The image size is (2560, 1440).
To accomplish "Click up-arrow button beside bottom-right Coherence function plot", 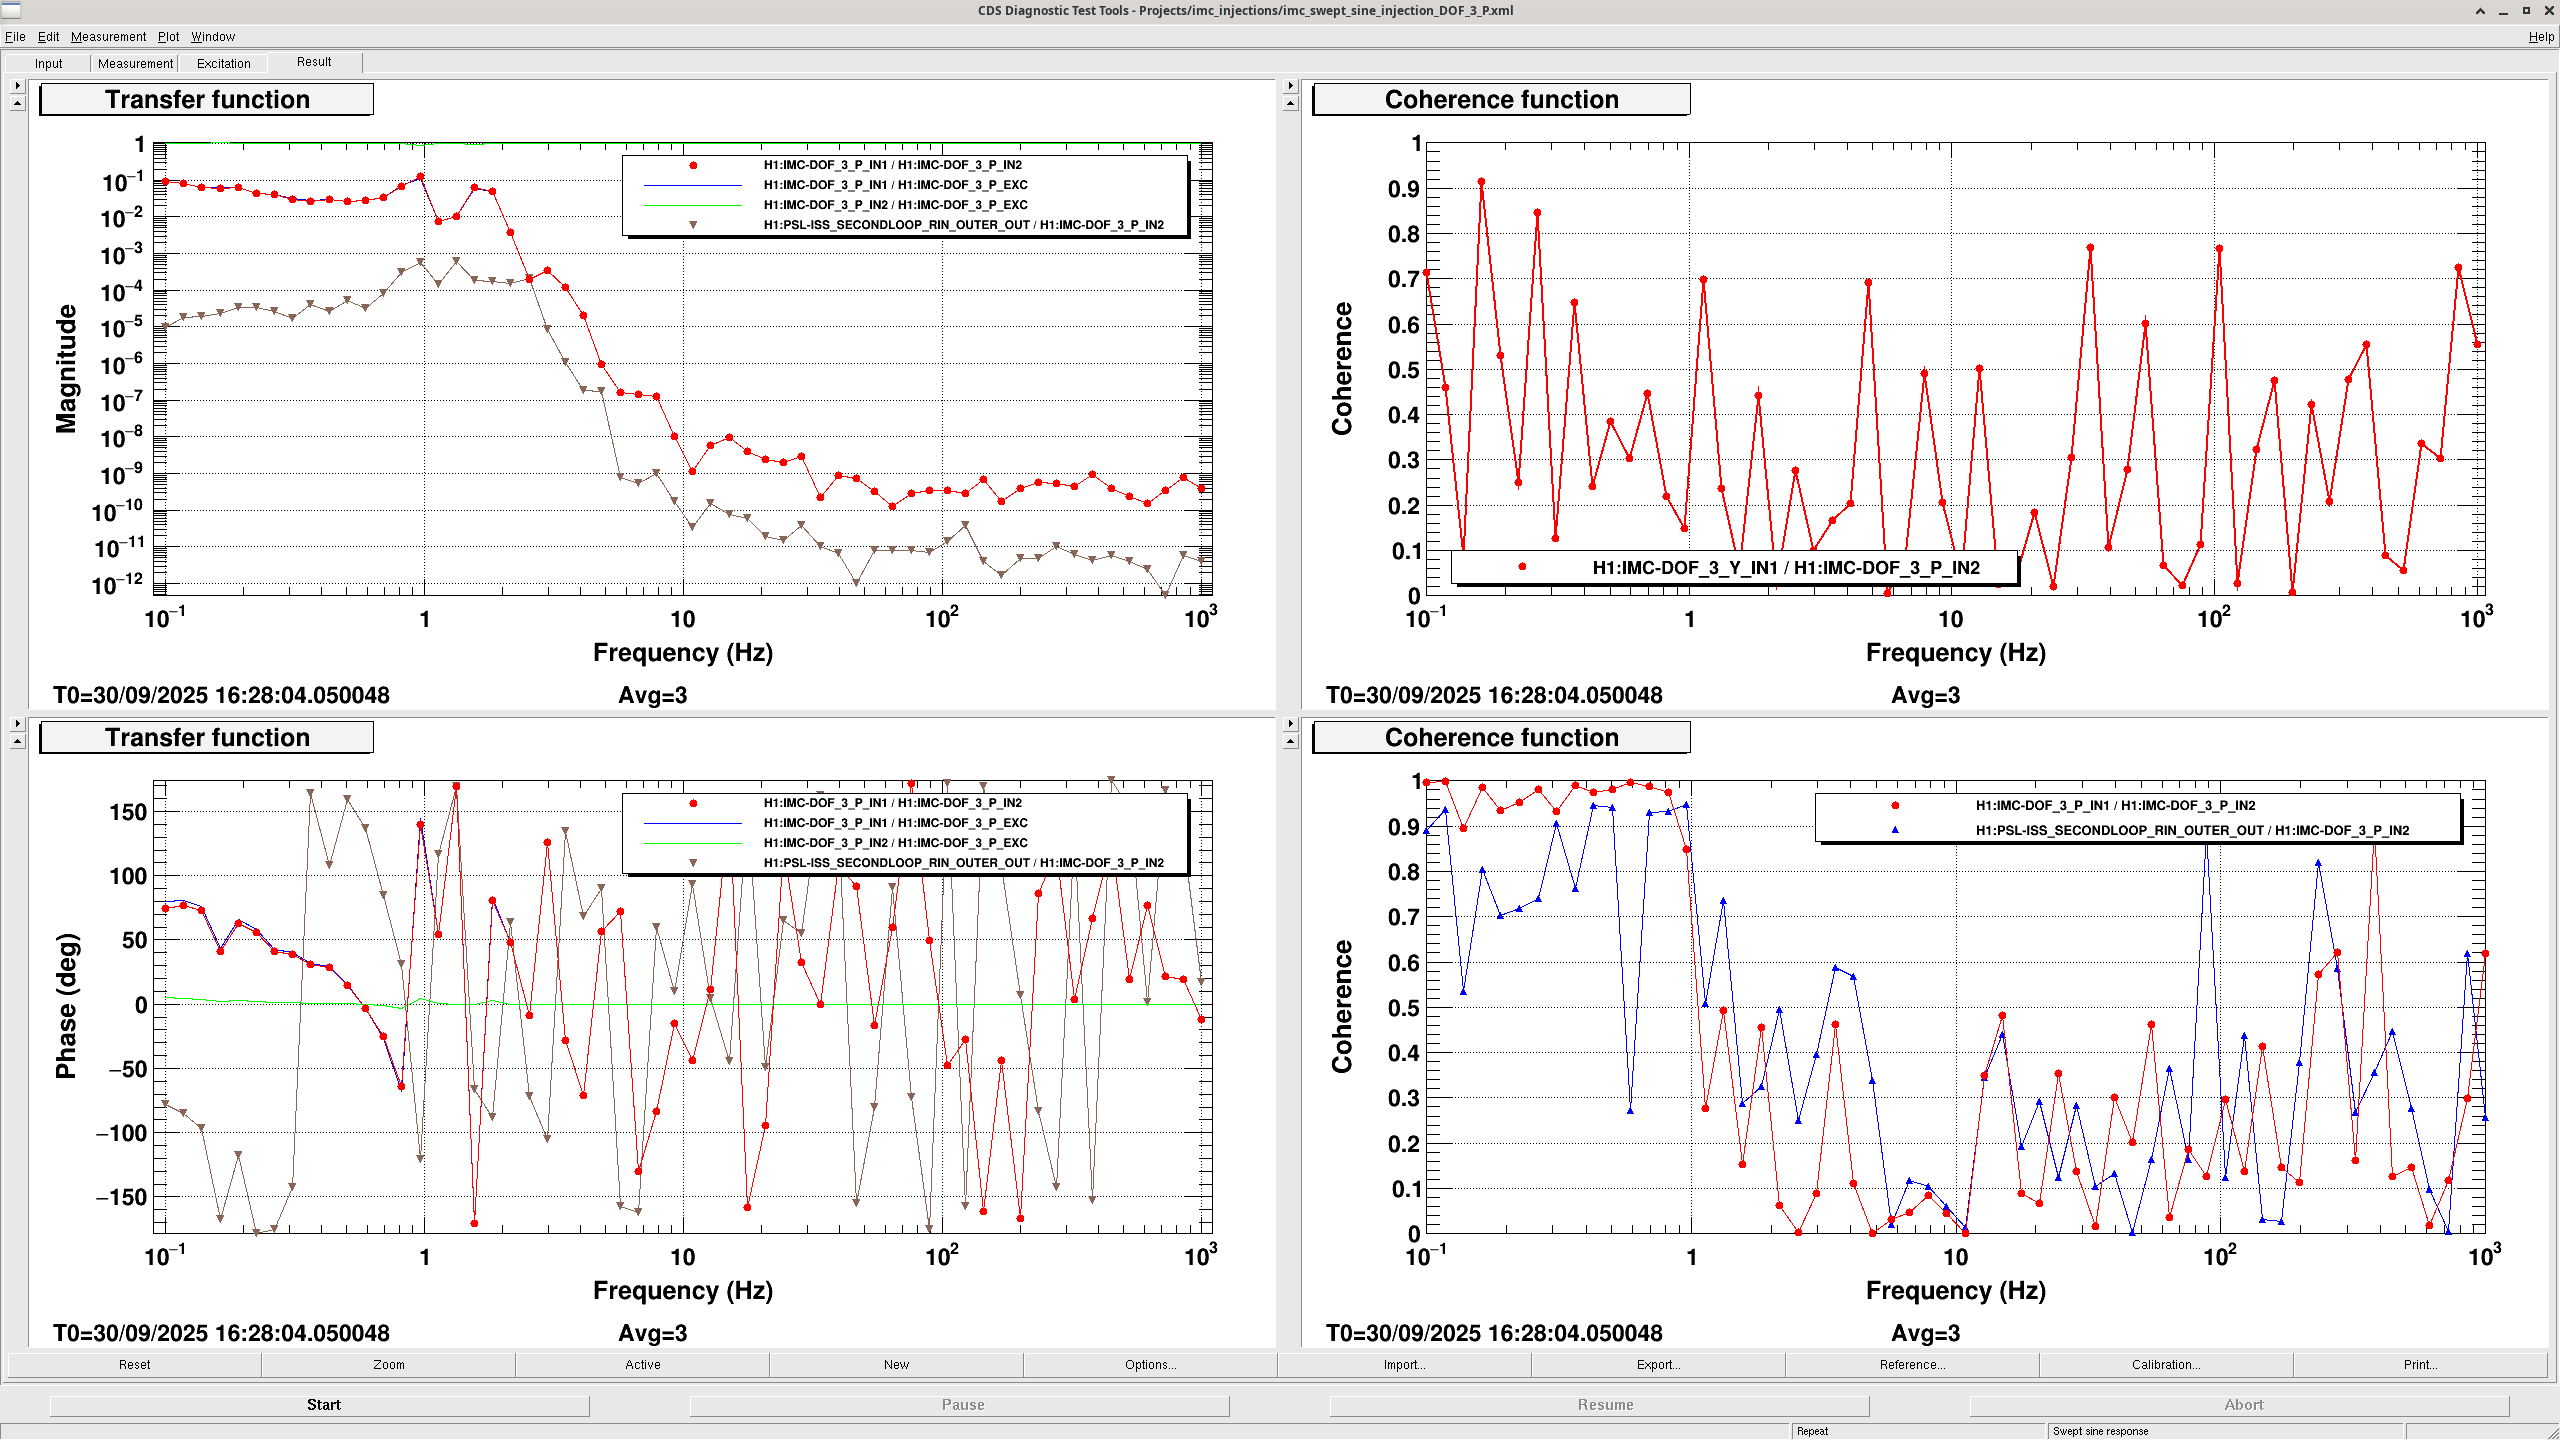I will [1290, 741].
